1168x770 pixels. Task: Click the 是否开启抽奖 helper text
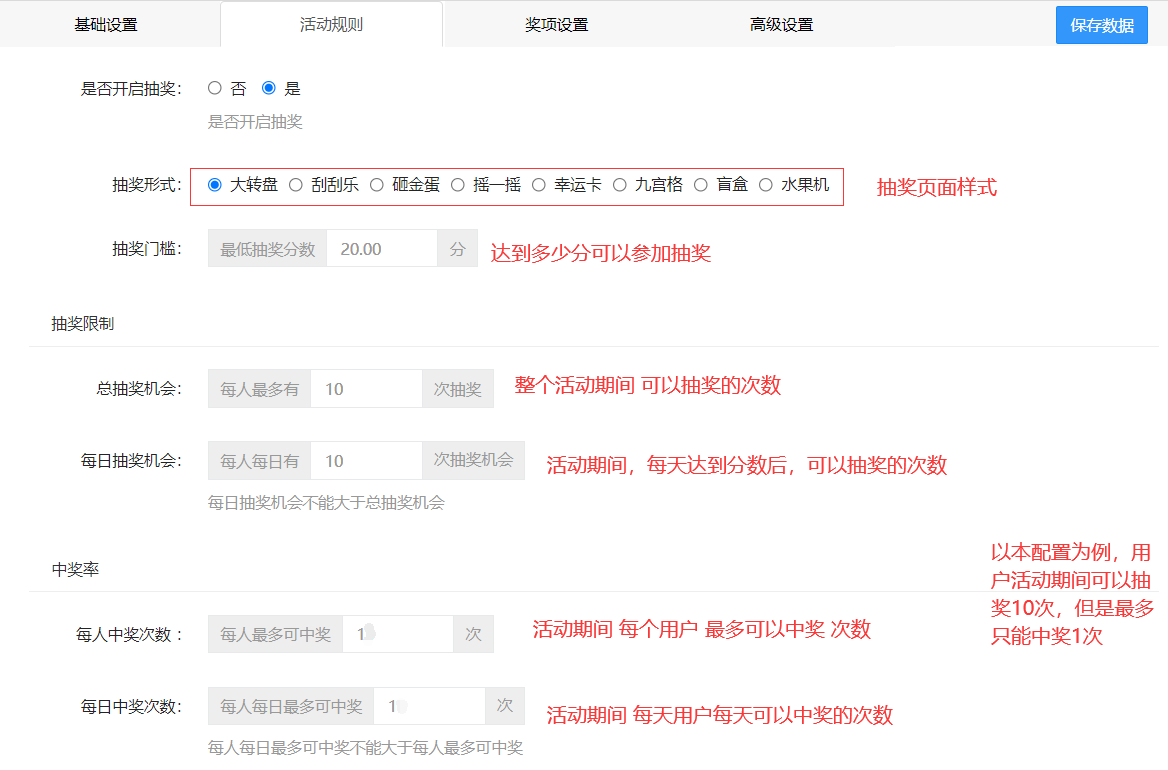point(255,122)
